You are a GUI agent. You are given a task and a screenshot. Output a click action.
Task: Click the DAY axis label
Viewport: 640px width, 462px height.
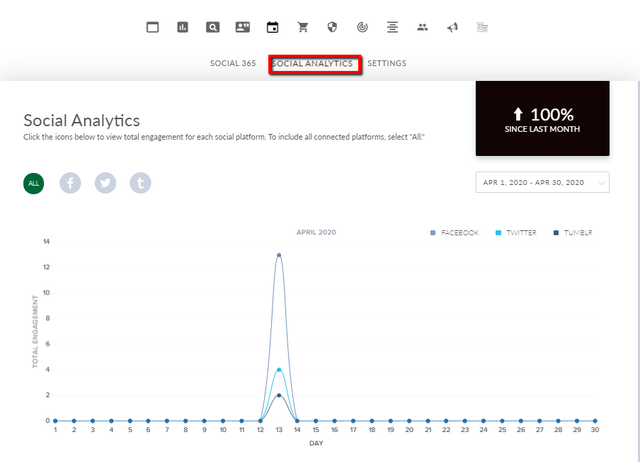click(x=316, y=443)
